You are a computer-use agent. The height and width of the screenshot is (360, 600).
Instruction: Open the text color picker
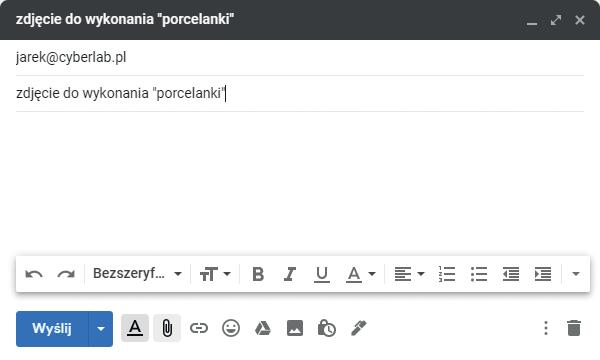(x=361, y=274)
